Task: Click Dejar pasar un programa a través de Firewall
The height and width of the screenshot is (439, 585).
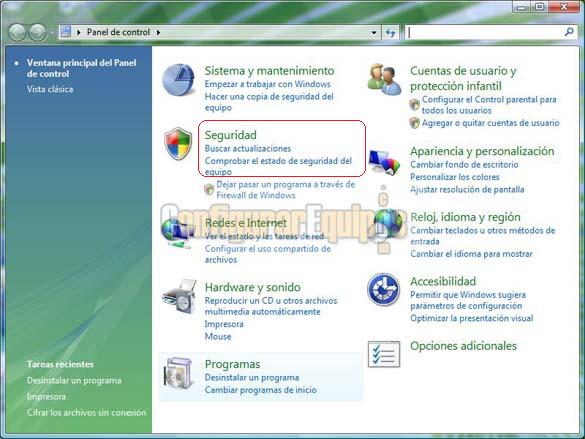Action: click(x=285, y=190)
